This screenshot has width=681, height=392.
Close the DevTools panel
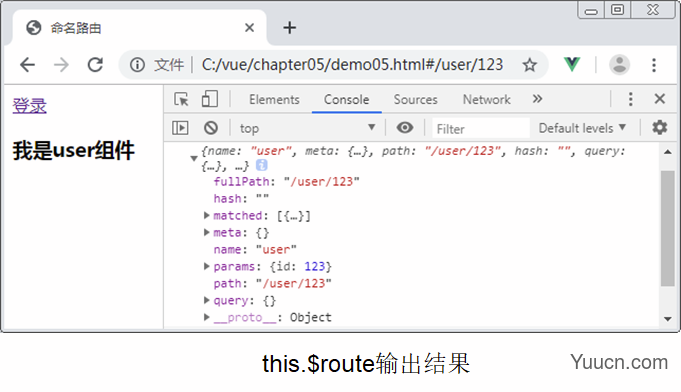click(659, 99)
